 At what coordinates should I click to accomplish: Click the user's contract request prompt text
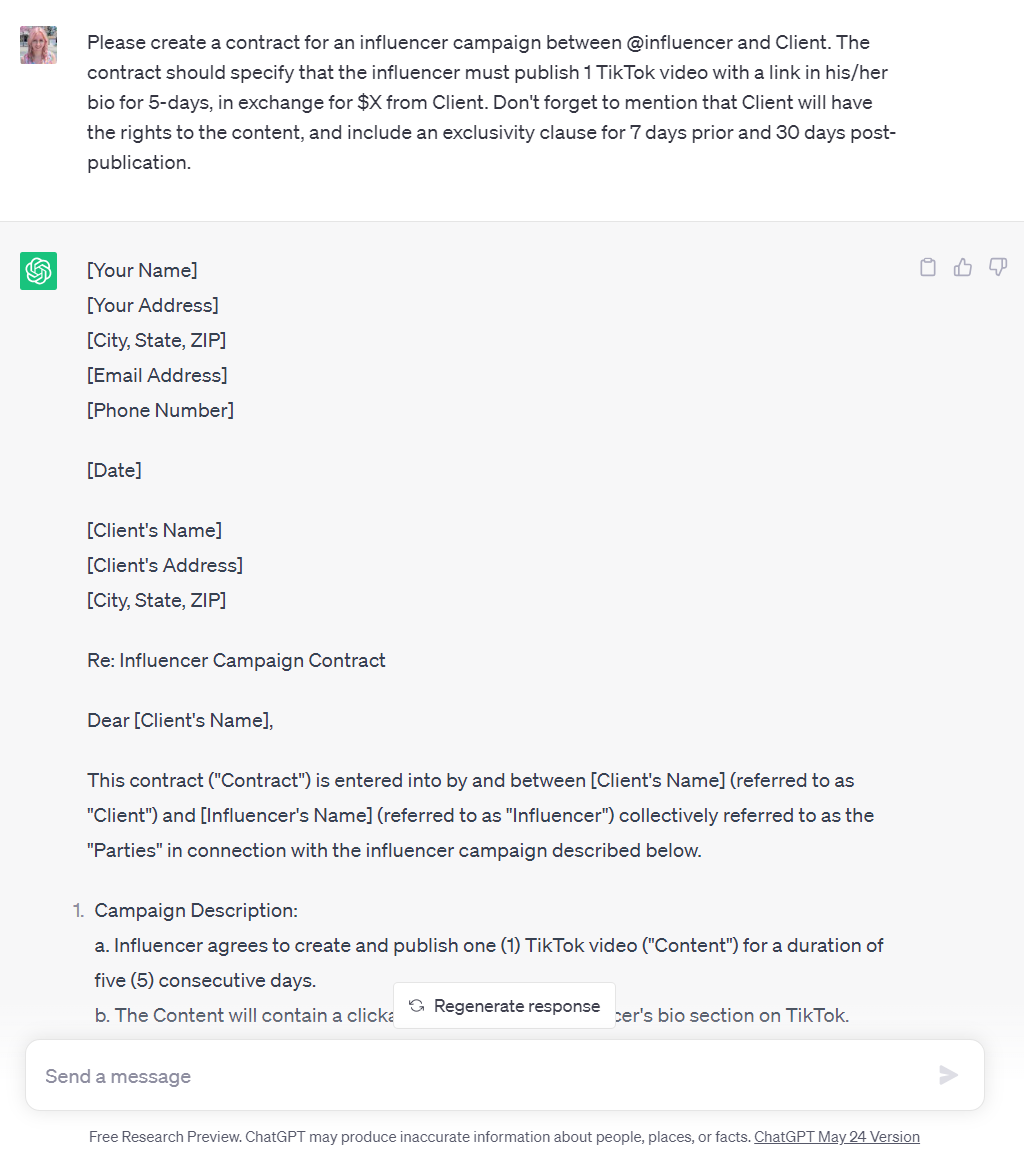(490, 102)
